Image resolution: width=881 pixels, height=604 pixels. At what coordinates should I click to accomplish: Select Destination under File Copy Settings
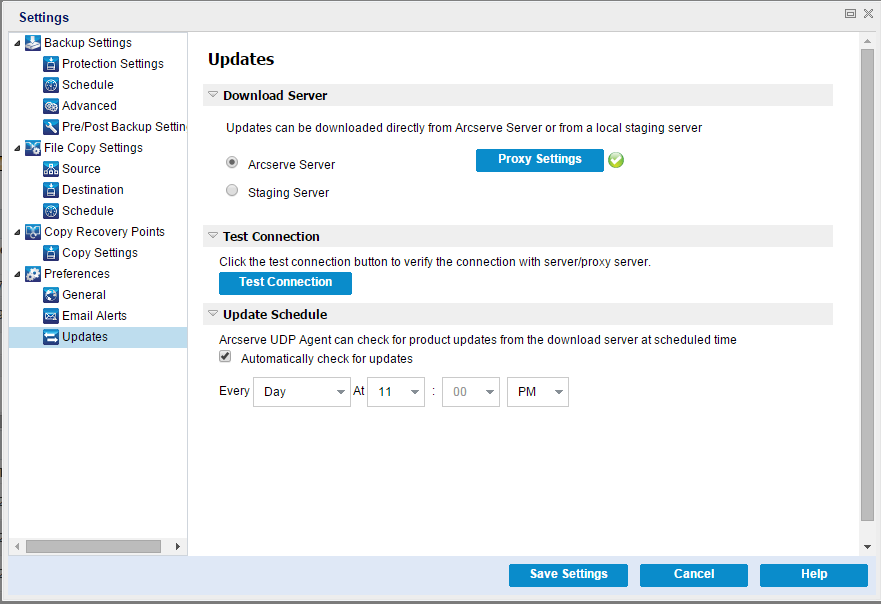click(x=91, y=189)
